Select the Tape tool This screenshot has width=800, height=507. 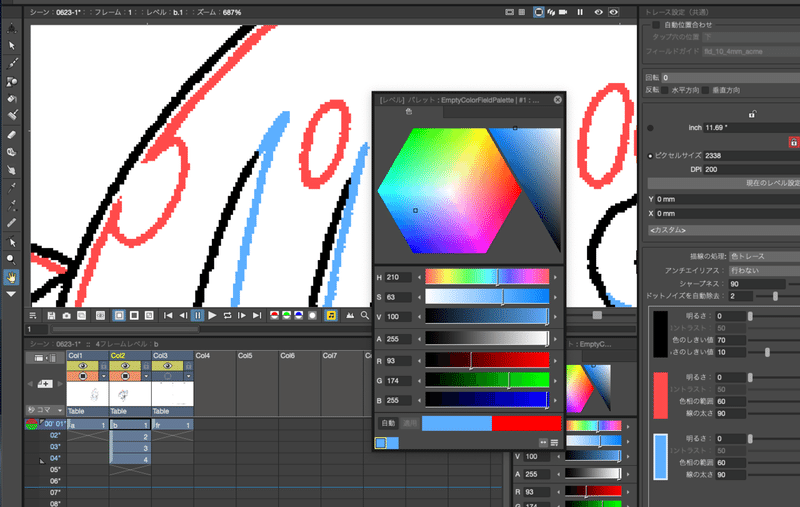[x=11, y=153]
